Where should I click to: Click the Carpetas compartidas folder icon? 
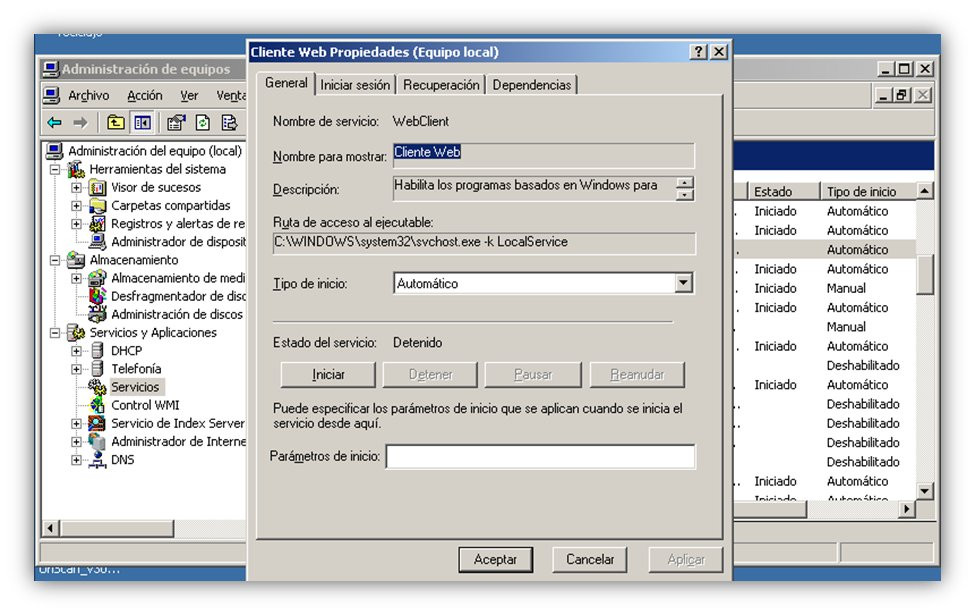tap(97, 205)
